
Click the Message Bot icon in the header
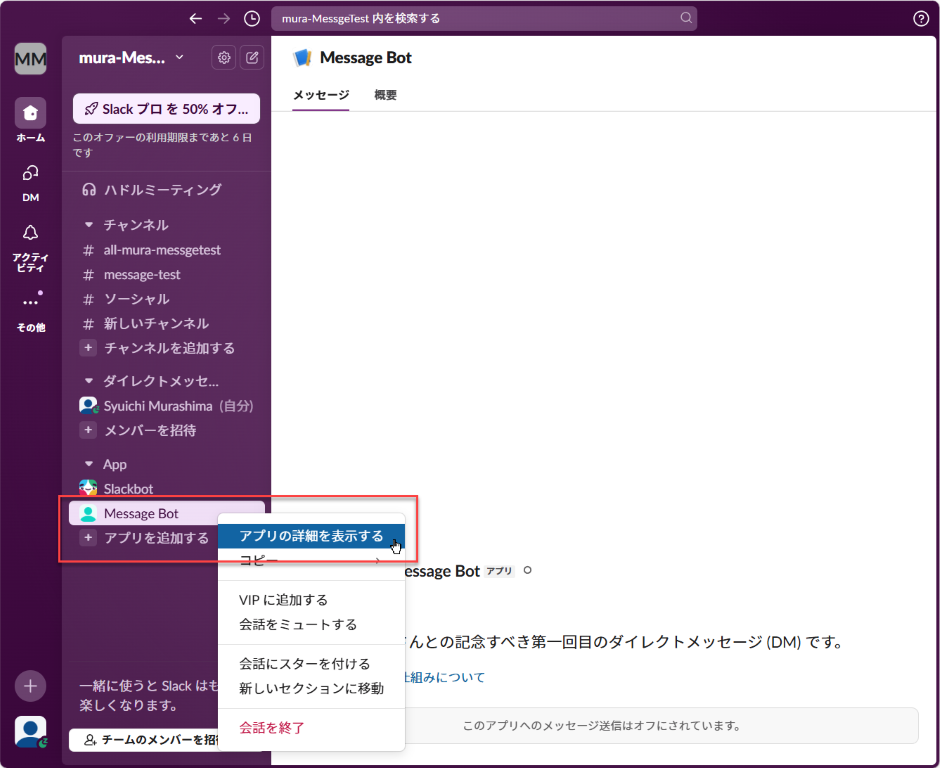click(x=302, y=58)
